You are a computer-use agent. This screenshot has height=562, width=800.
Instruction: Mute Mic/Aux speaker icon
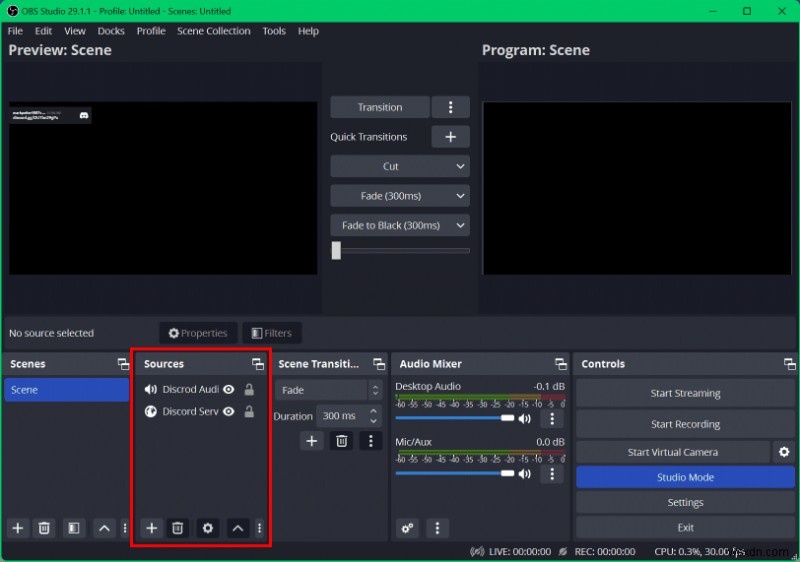click(x=524, y=474)
